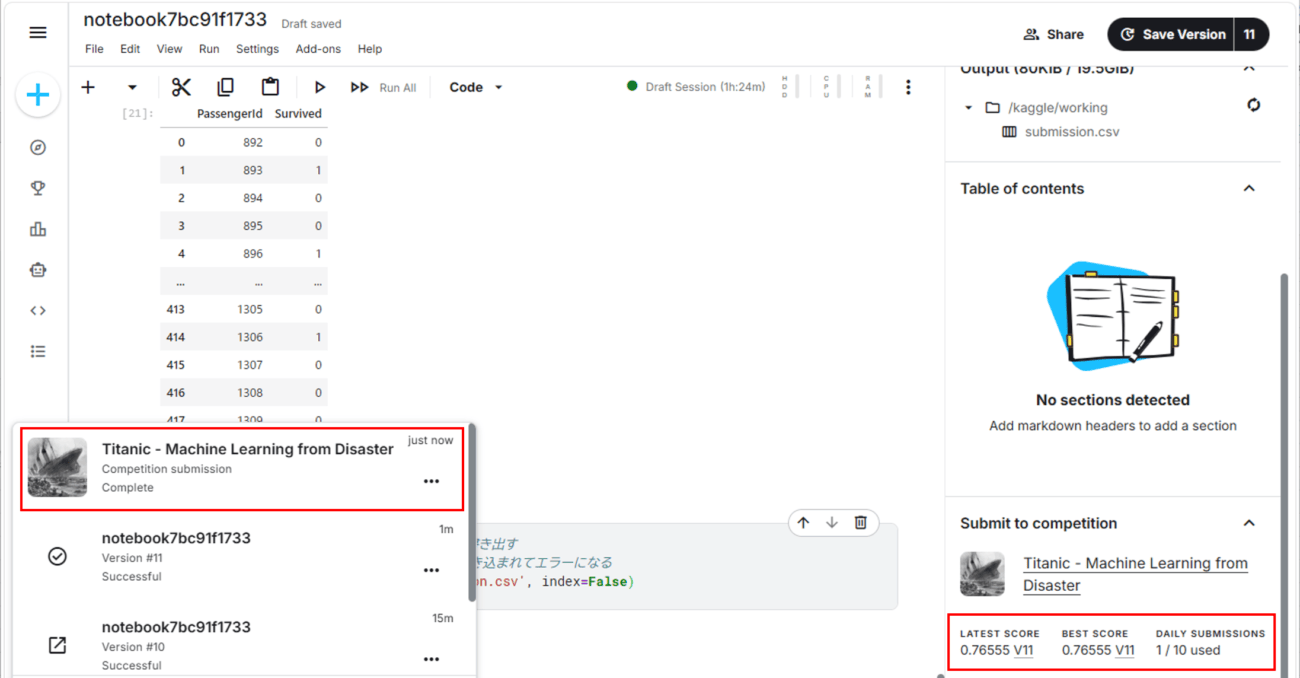The image size is (1300, 678).
Task: Click the Save Version button
Action: tap(1171, 34)
